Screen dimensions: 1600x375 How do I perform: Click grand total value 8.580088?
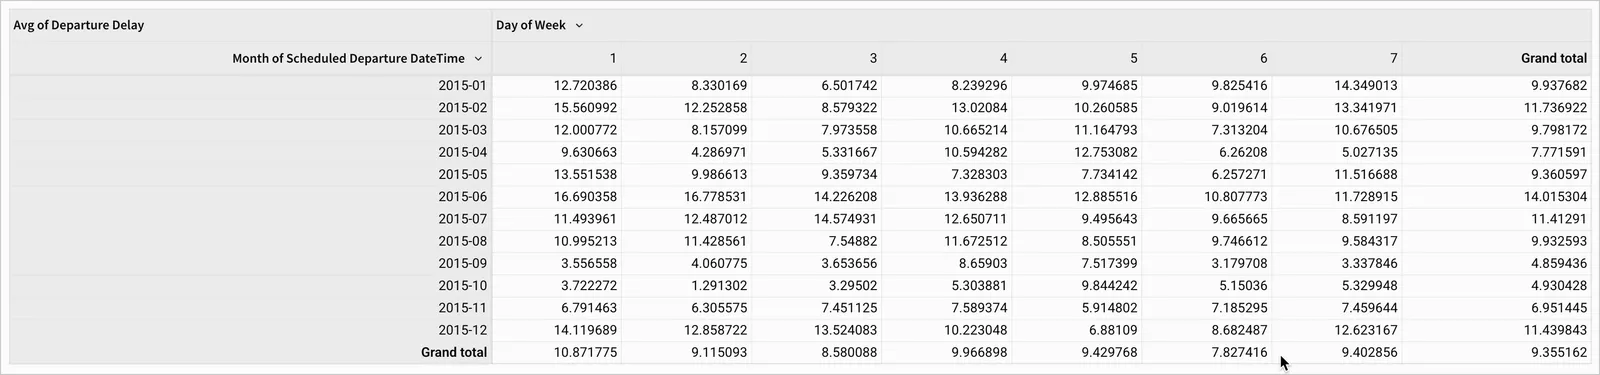click(x=849, y=352)
